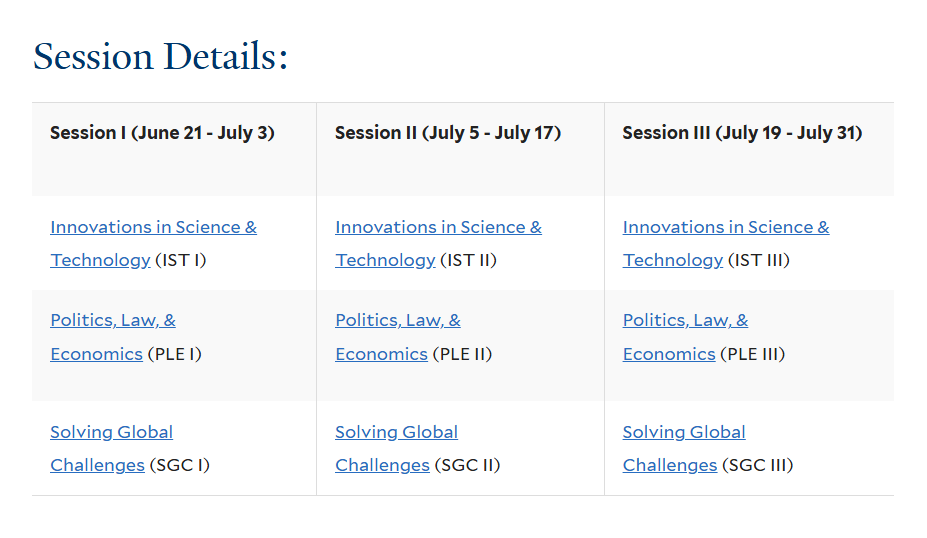This screenshot has height=538, width=927.
Task: Open Innovations in Science & link under Session III
Action: click(x=725, y=227)
